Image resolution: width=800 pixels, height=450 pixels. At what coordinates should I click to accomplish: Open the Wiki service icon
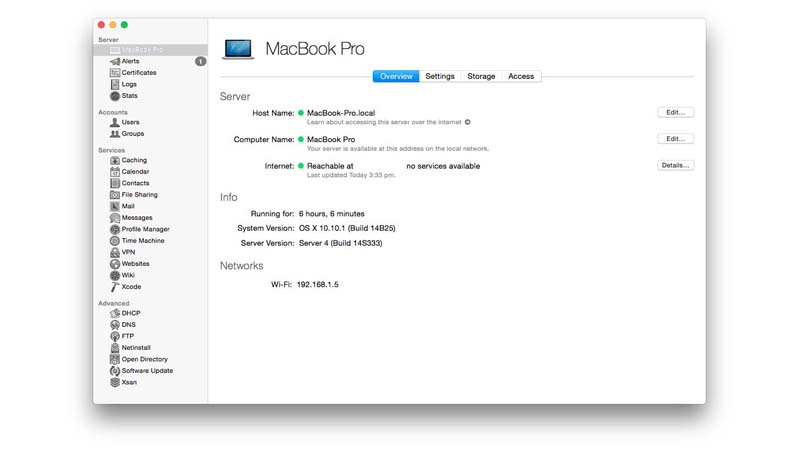[115, 275]
